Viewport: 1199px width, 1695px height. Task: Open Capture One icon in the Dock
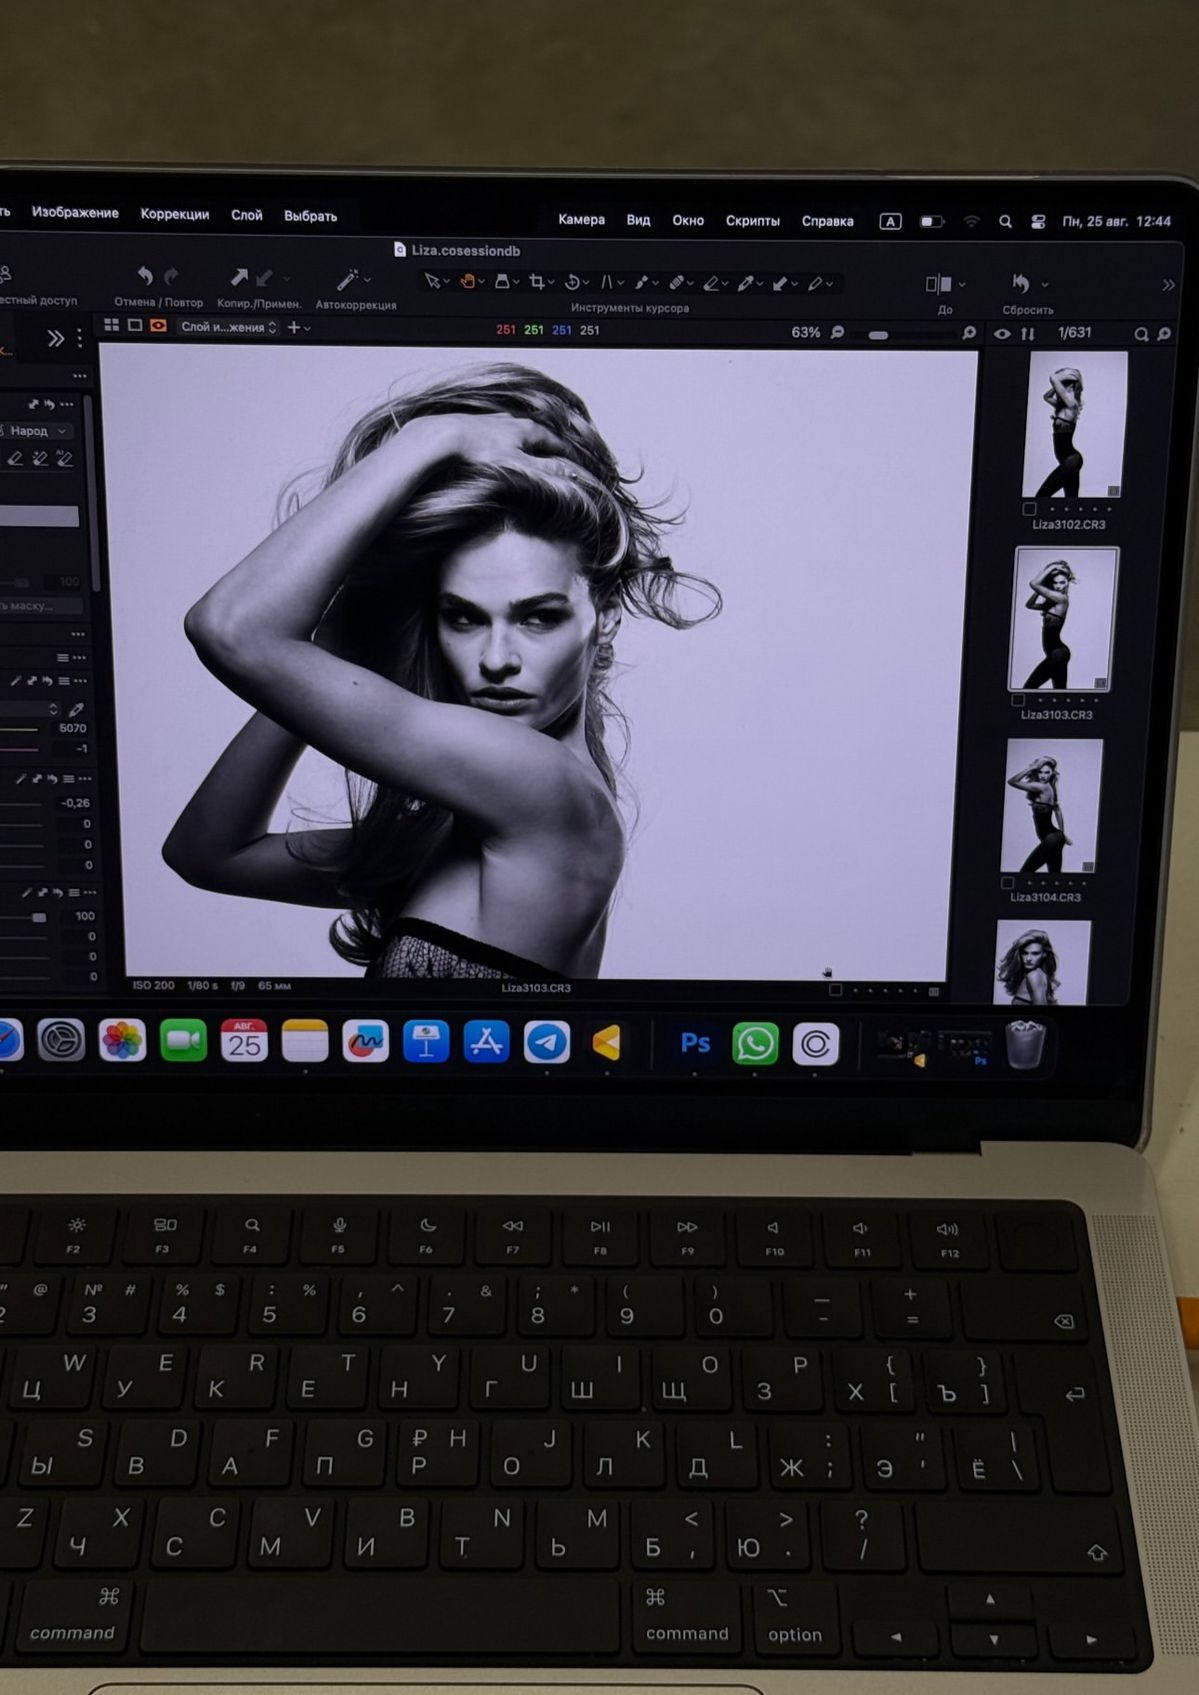click(x=816, y=1044)
